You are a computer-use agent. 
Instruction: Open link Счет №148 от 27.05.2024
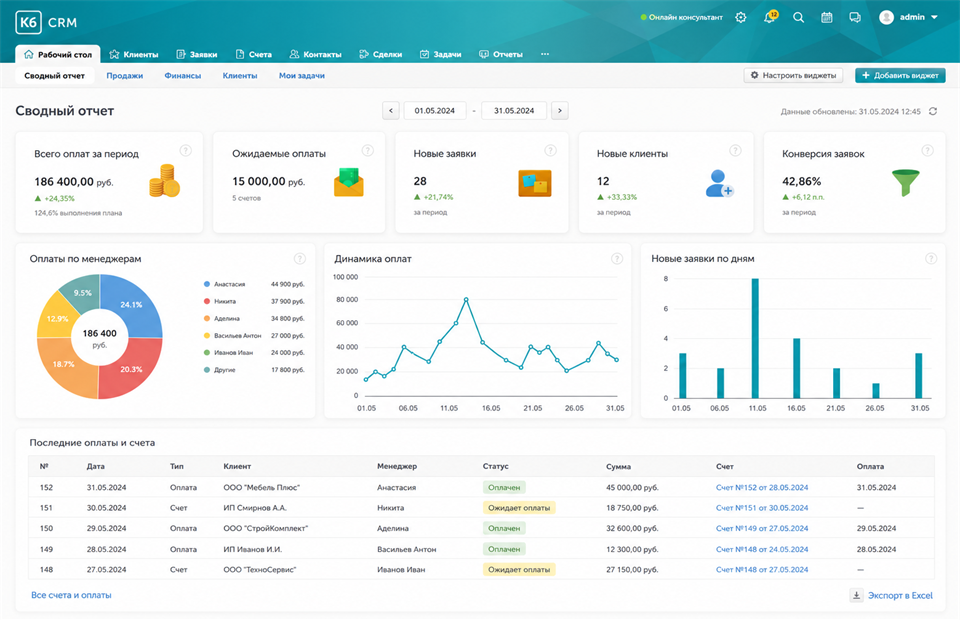762,570
